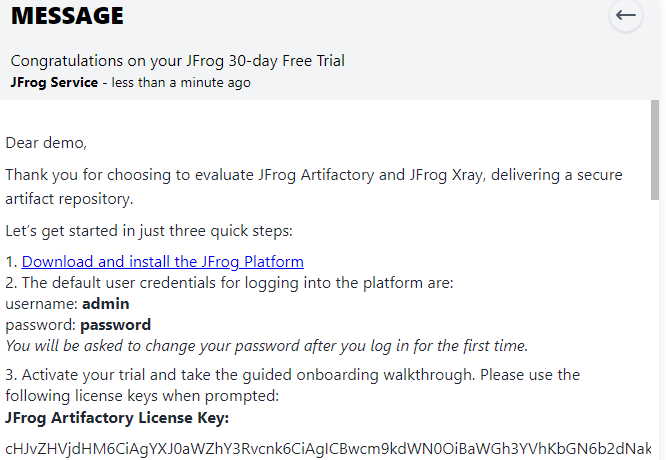This screenshot has height=460, width=666.
Task: Select the email subject line about the Free Trial
Action: click(177, 61)
